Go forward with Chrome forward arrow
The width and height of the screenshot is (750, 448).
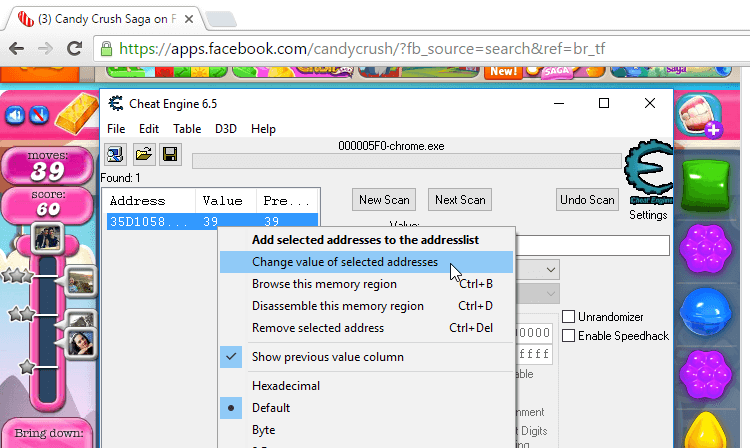pyautogui.click(x=45, y=48)
